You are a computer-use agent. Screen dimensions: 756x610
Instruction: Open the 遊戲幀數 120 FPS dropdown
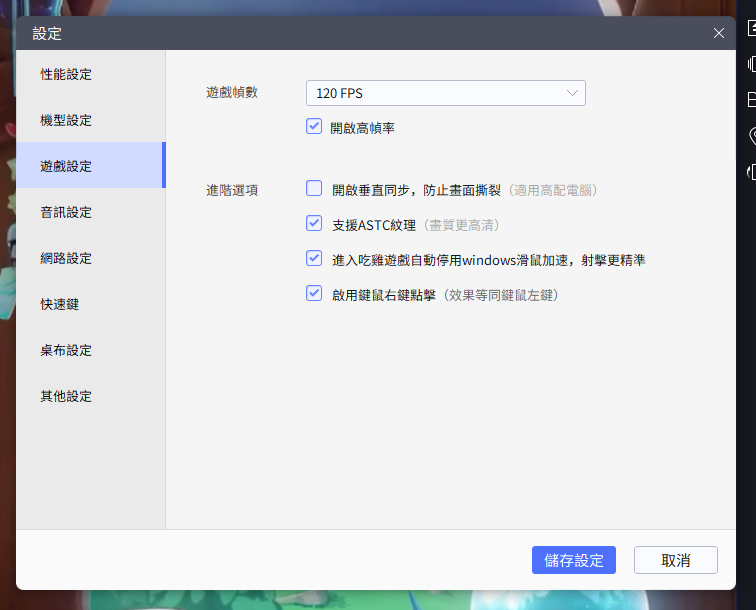click(446, 93)
